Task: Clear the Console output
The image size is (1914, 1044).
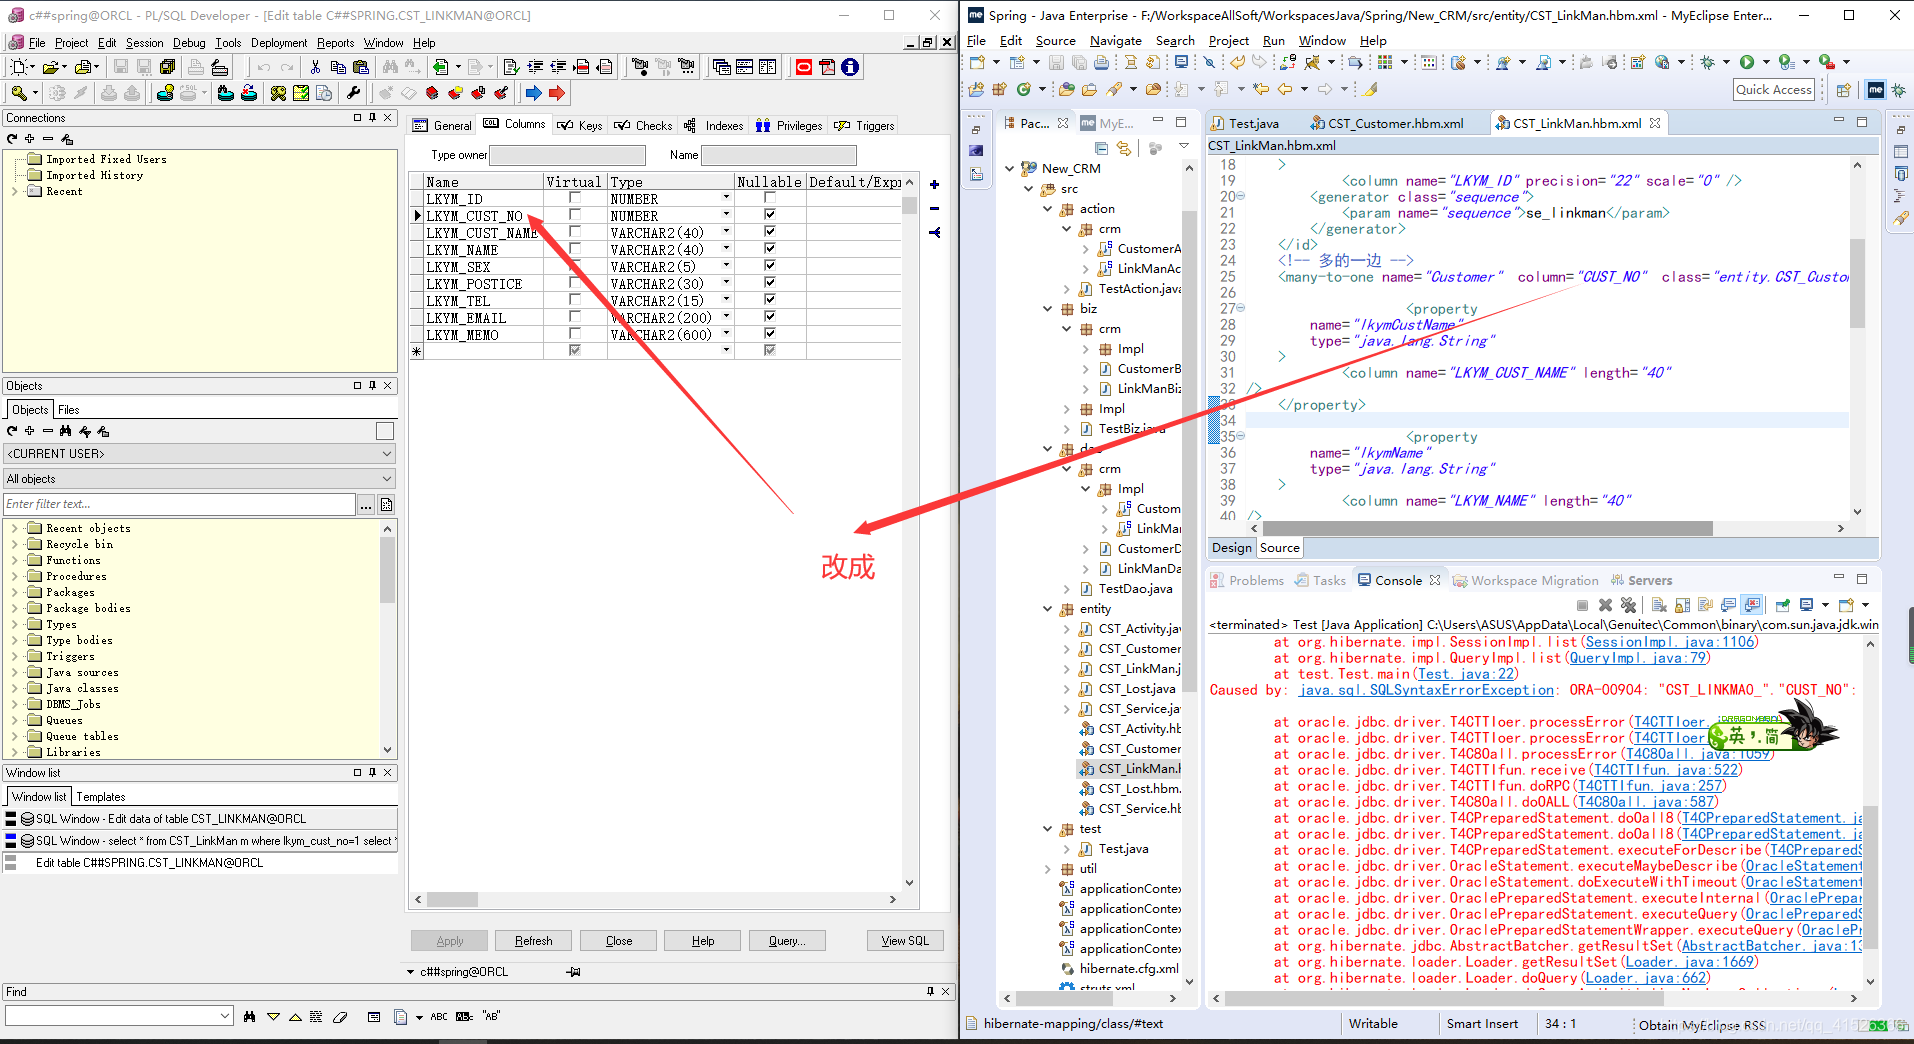Action: [x=1659, y=604]
